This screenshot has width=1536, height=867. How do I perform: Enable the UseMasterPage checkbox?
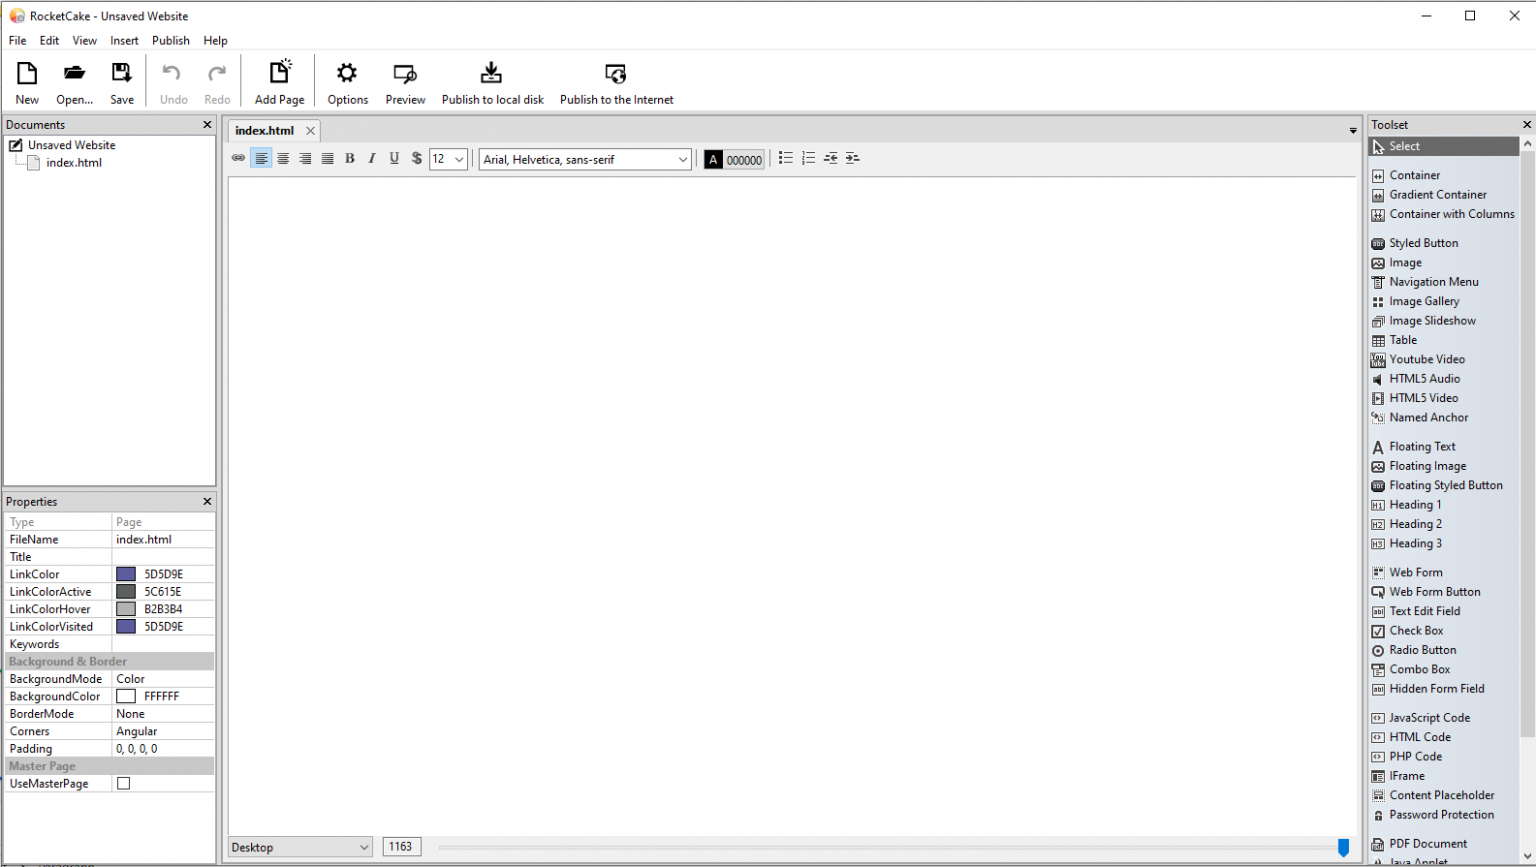[124, 784]
